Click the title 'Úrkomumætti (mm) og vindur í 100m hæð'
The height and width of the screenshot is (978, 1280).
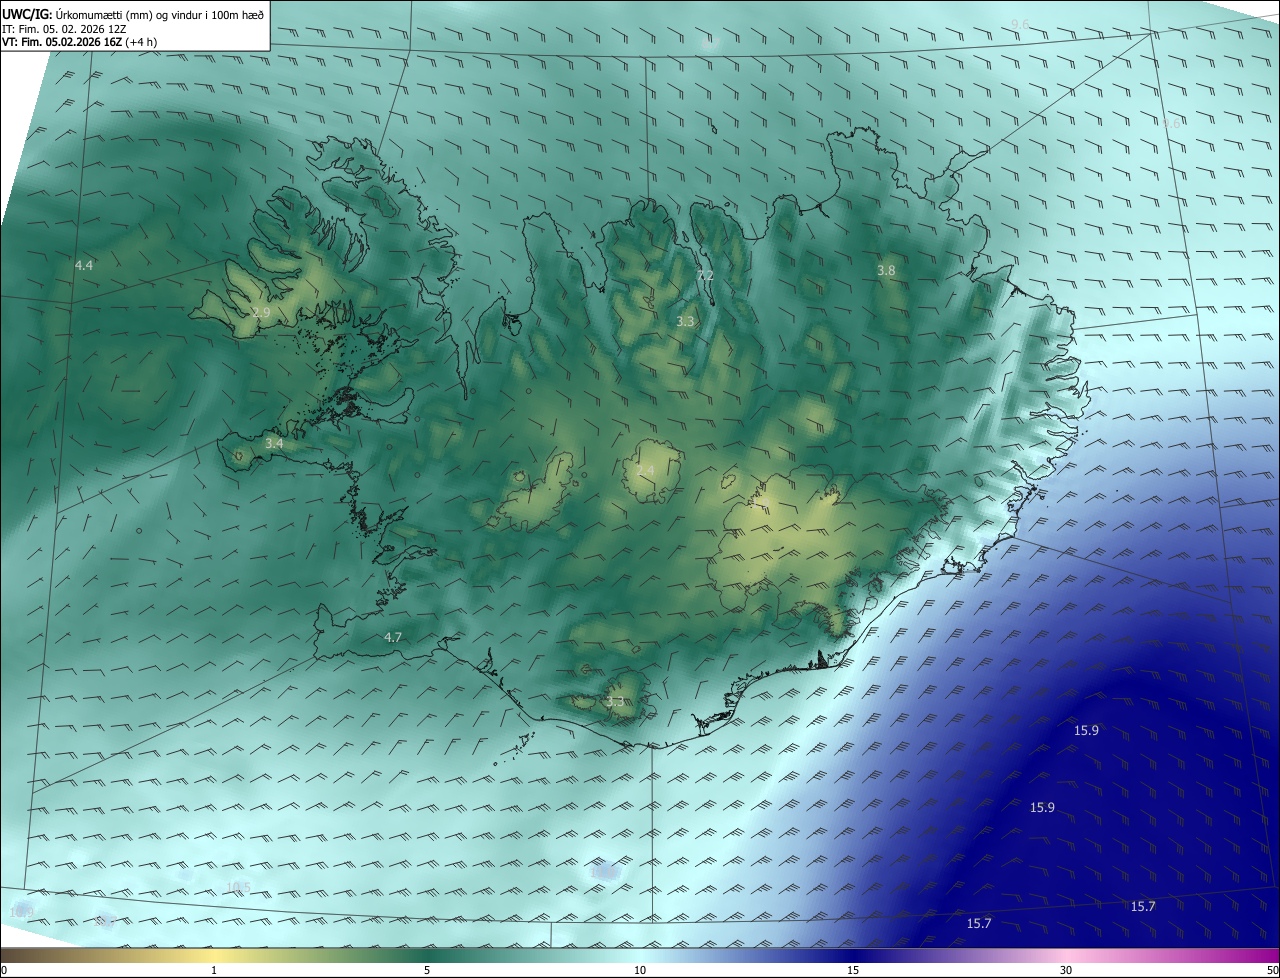pos(160,14)
